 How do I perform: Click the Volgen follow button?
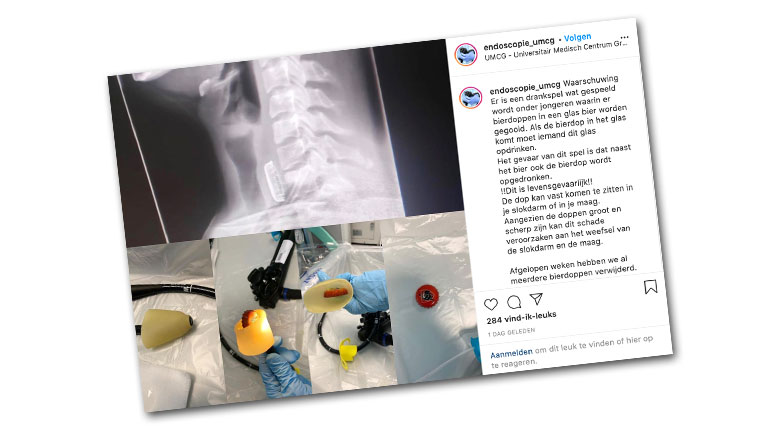(x=578, y=37)
